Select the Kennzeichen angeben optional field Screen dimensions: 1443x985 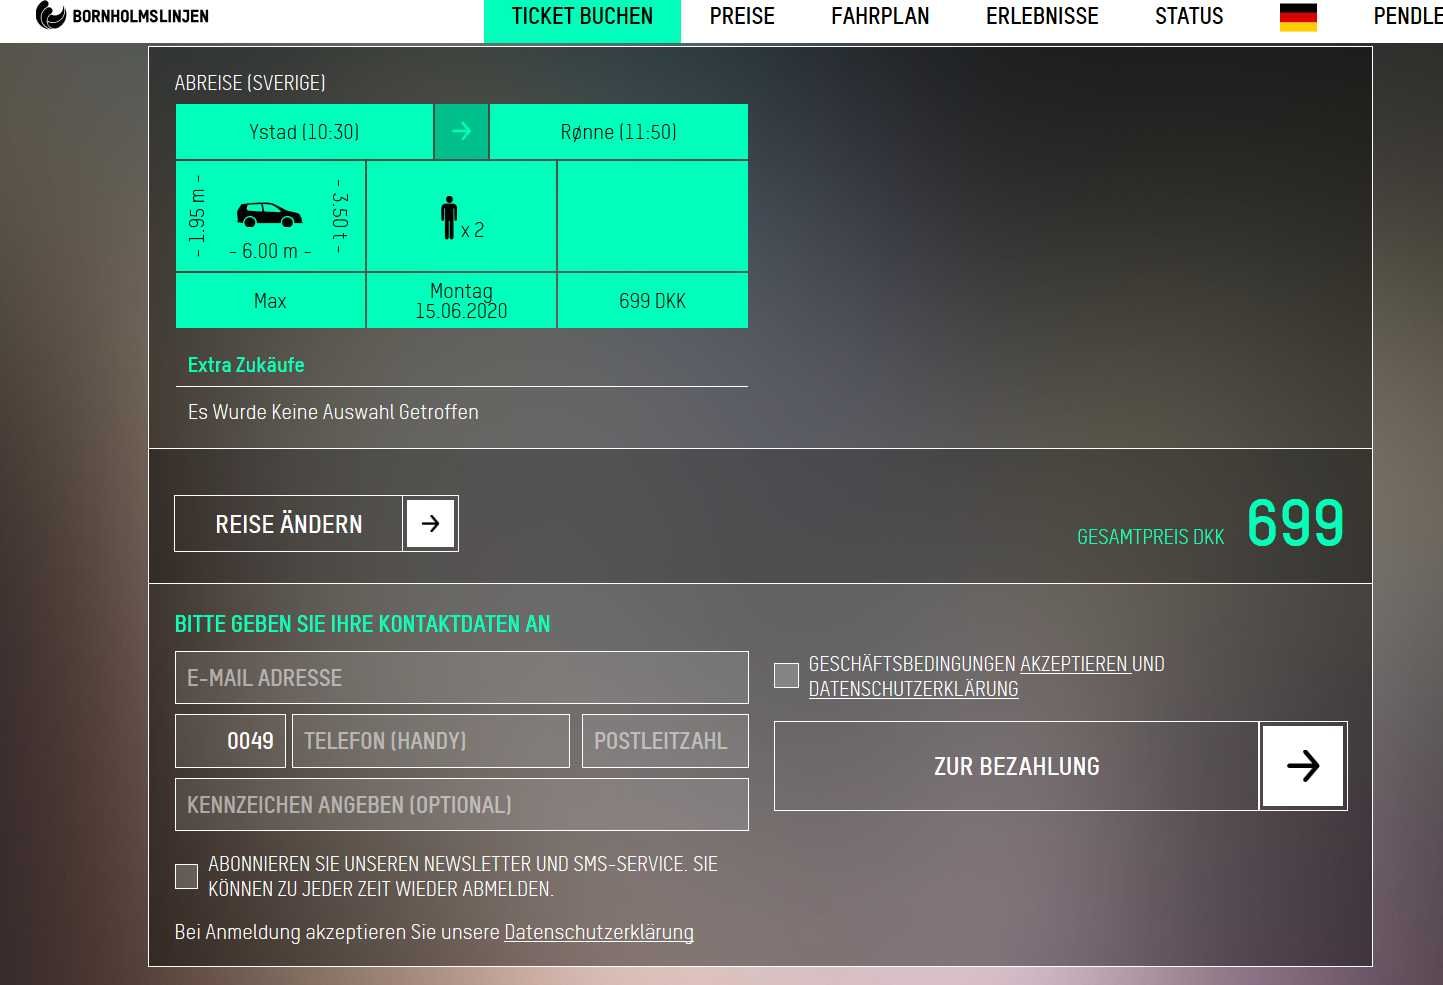point(461,805)
